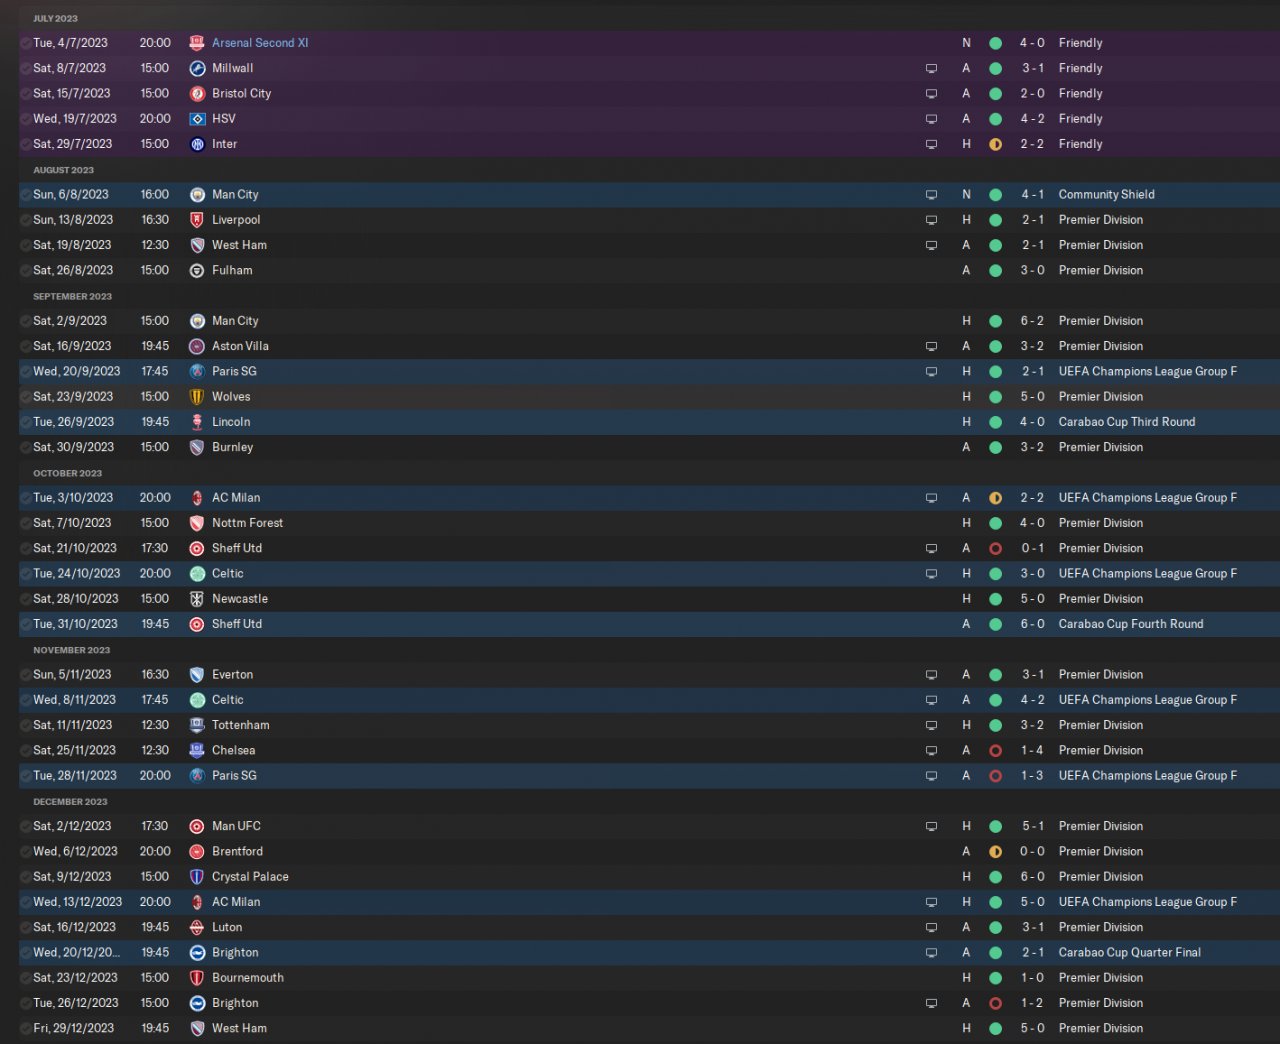The width and height of the screenshot is (1280, 1044).
Task: Open the Arsenal Second XI team link
Action: click(260, 43)
